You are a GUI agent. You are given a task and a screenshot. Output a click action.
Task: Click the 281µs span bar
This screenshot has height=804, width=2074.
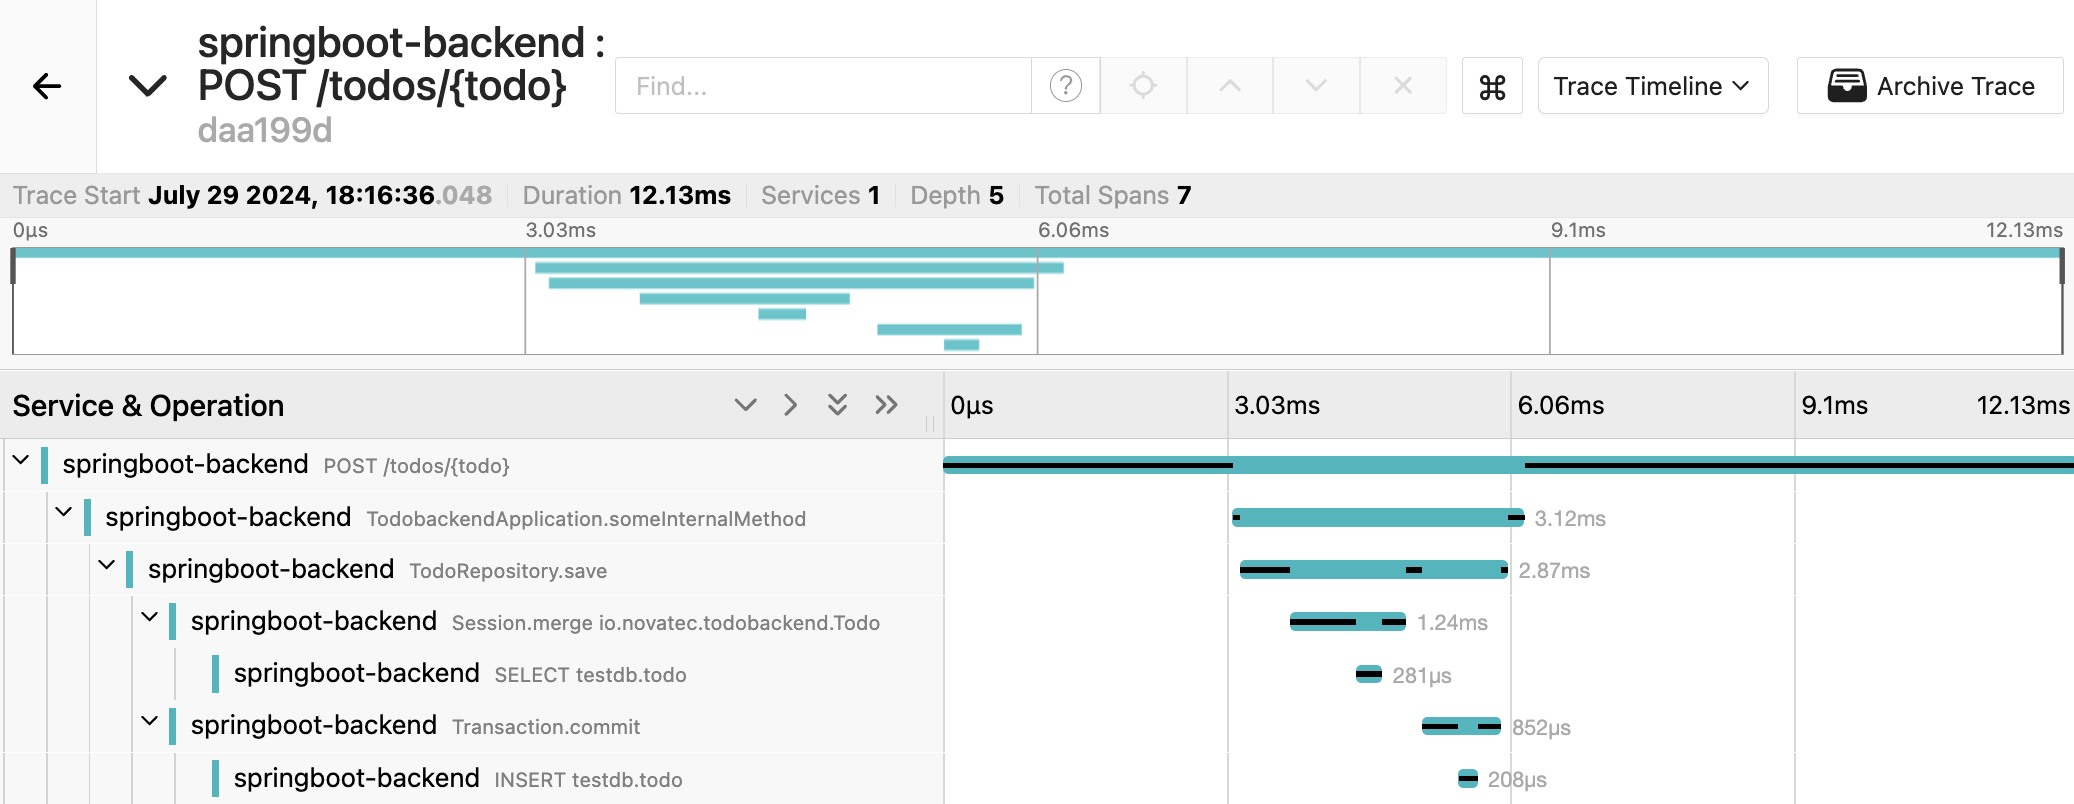[1369, 674]
